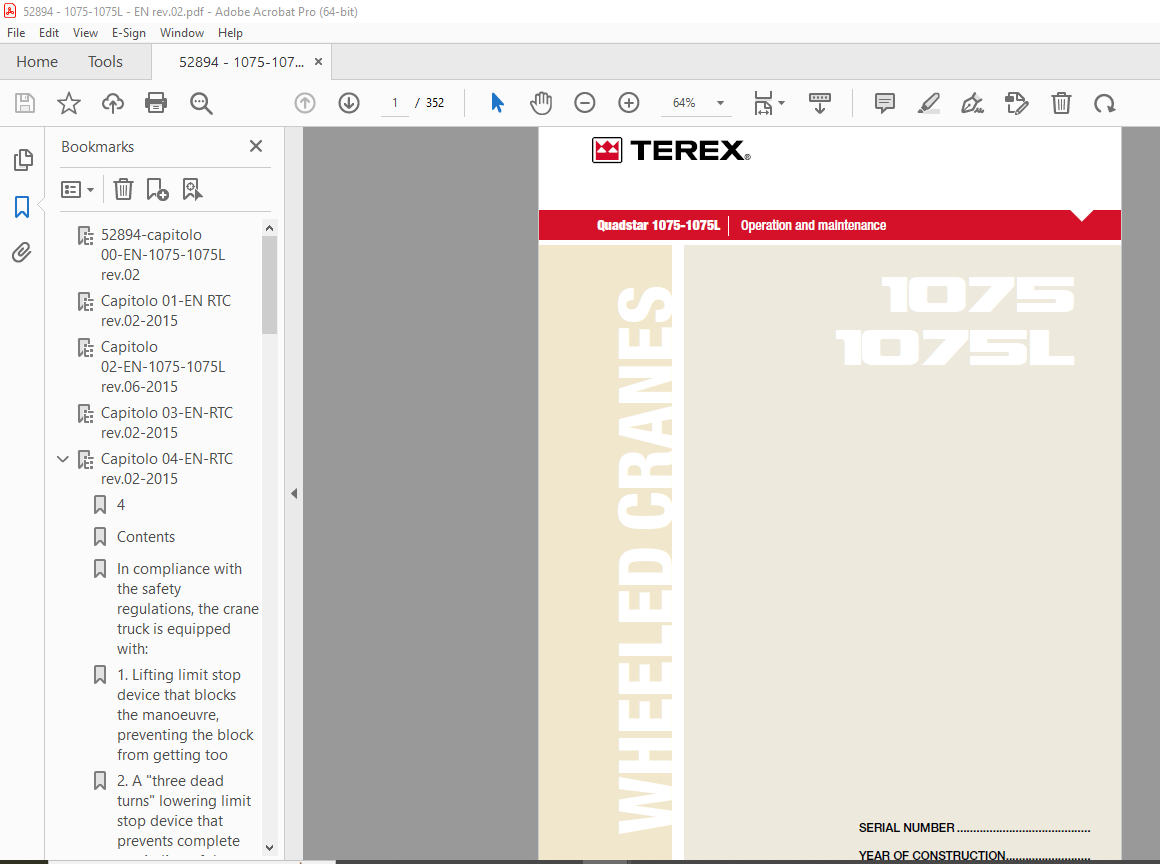Open bookmark Capitolo 03-EN-RTC rev.02-2015
1160x864 pixels.
click(x=166, y=422)
